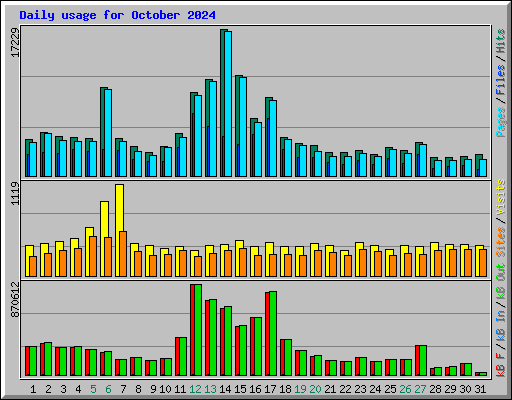Click the green kB Out bar for day 17

coord(273,334)
